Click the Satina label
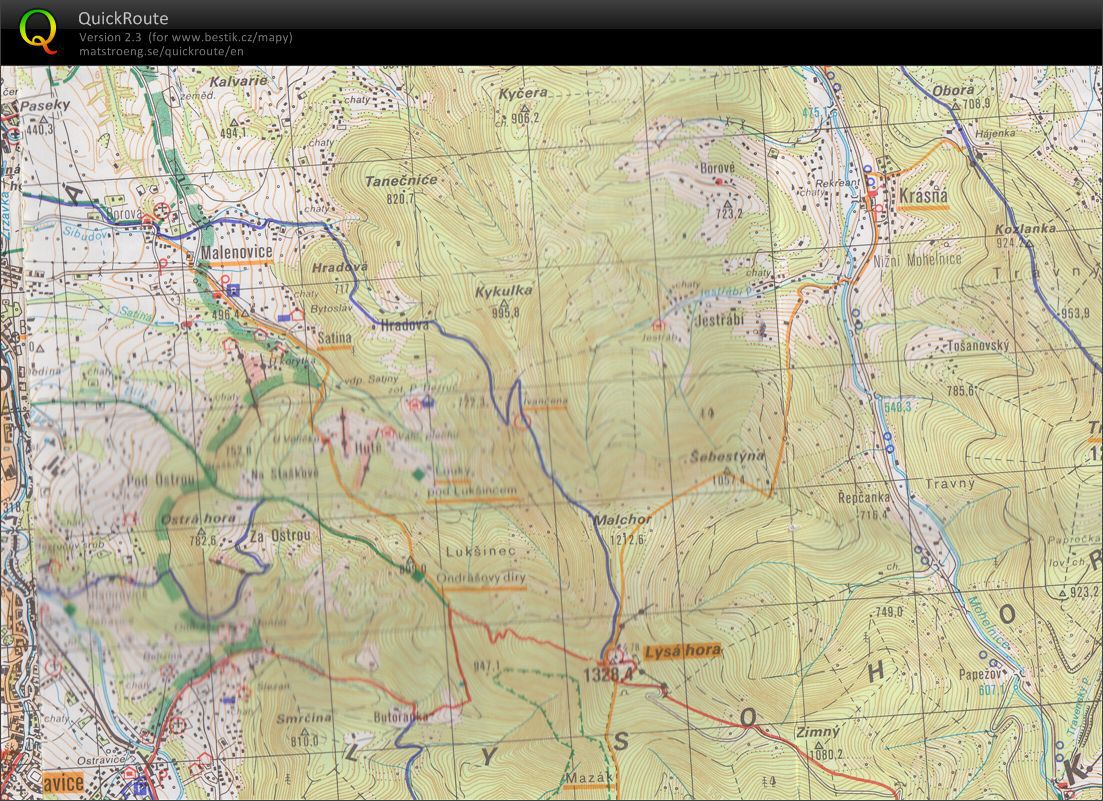The image size is (1103, 801). coord(334,338)
